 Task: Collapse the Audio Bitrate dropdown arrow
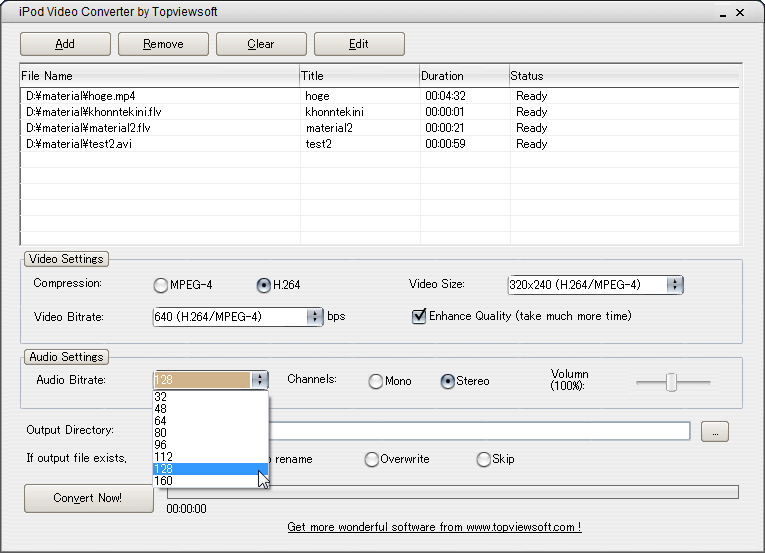pyautogui.click(x=259, y=380)
